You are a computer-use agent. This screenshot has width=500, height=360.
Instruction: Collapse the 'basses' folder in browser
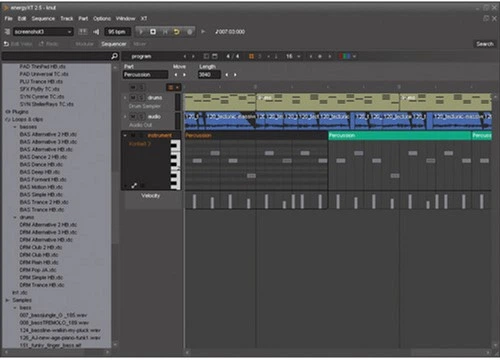pyautogui.click(x=15, y=127)
